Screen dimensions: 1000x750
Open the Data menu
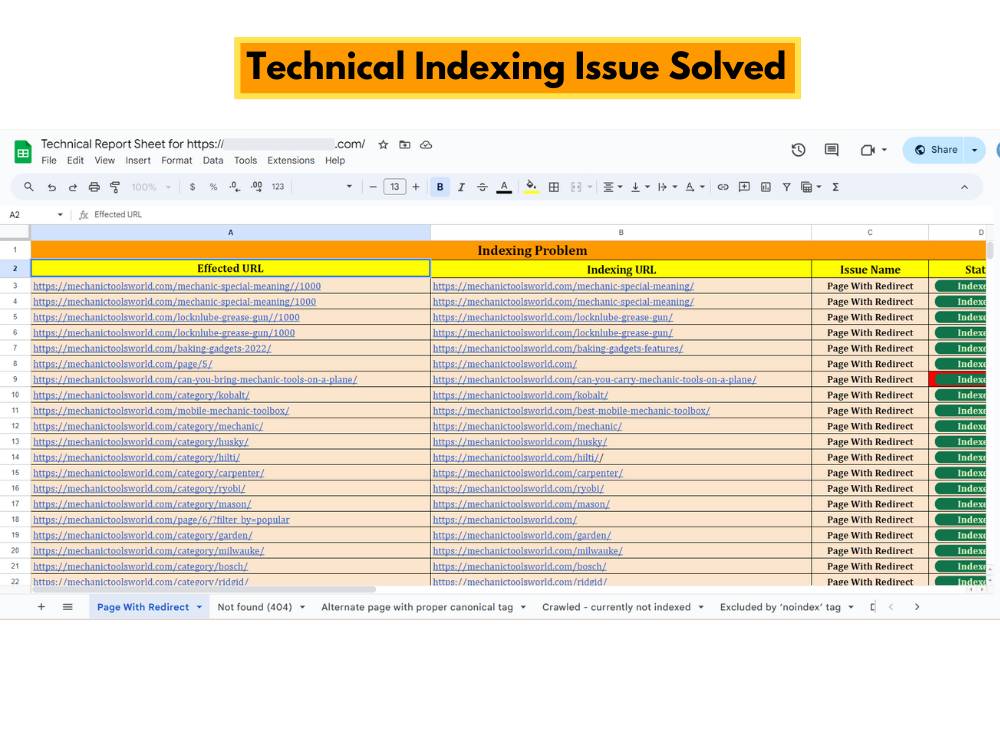[213, 161]
